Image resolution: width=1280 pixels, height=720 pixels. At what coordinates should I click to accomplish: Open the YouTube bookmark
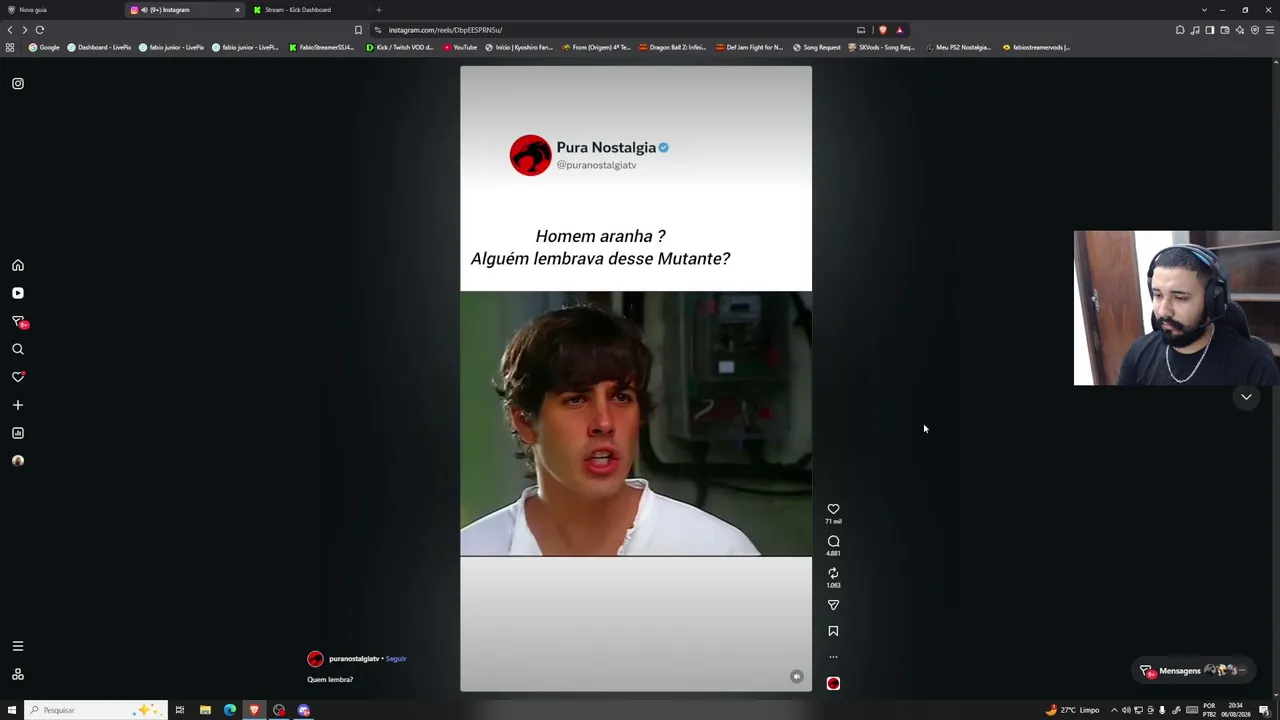coord(460,47)
